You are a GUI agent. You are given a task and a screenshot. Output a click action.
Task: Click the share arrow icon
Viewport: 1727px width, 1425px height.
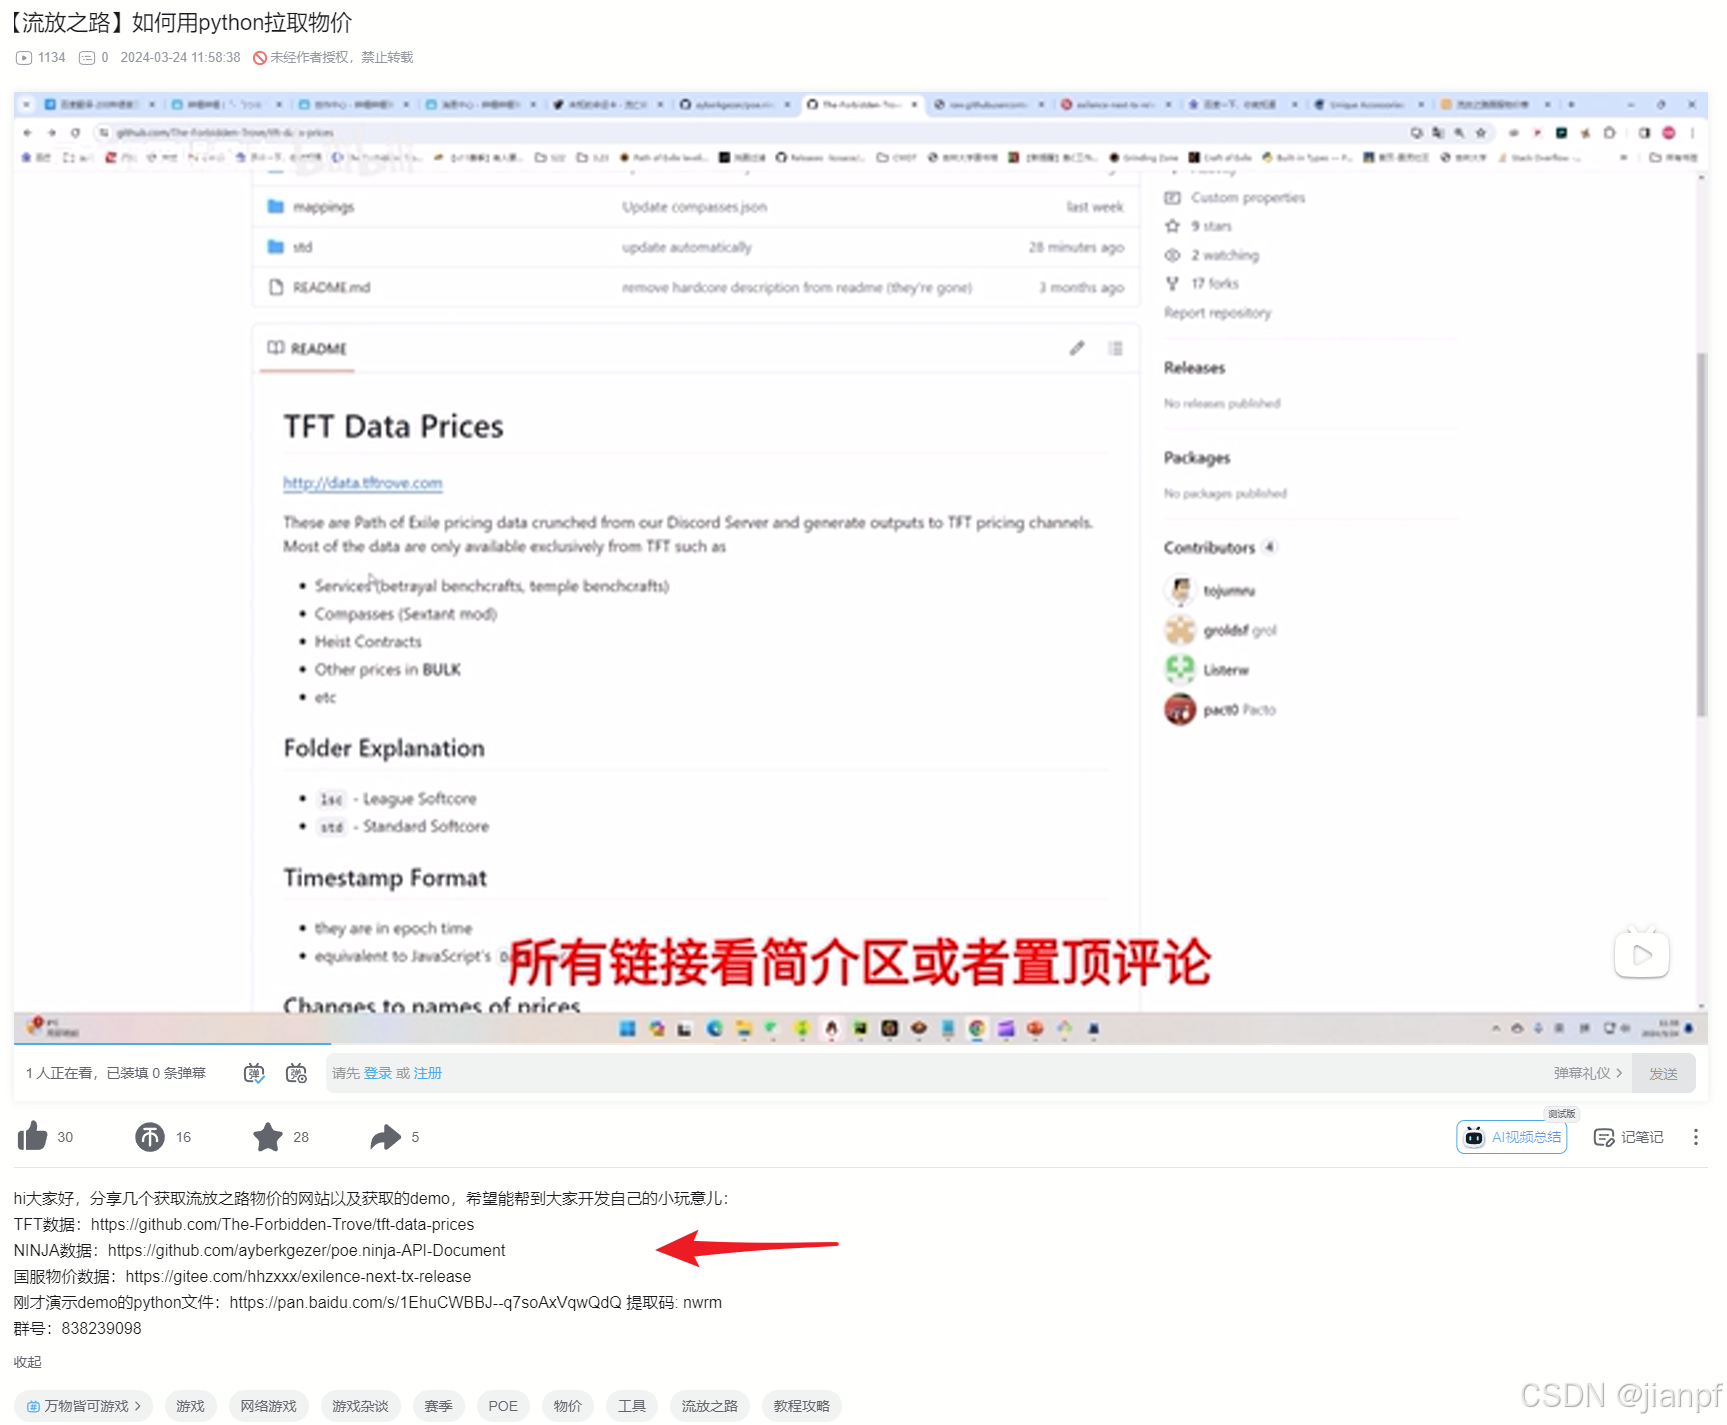click(x=385, y=1137)
